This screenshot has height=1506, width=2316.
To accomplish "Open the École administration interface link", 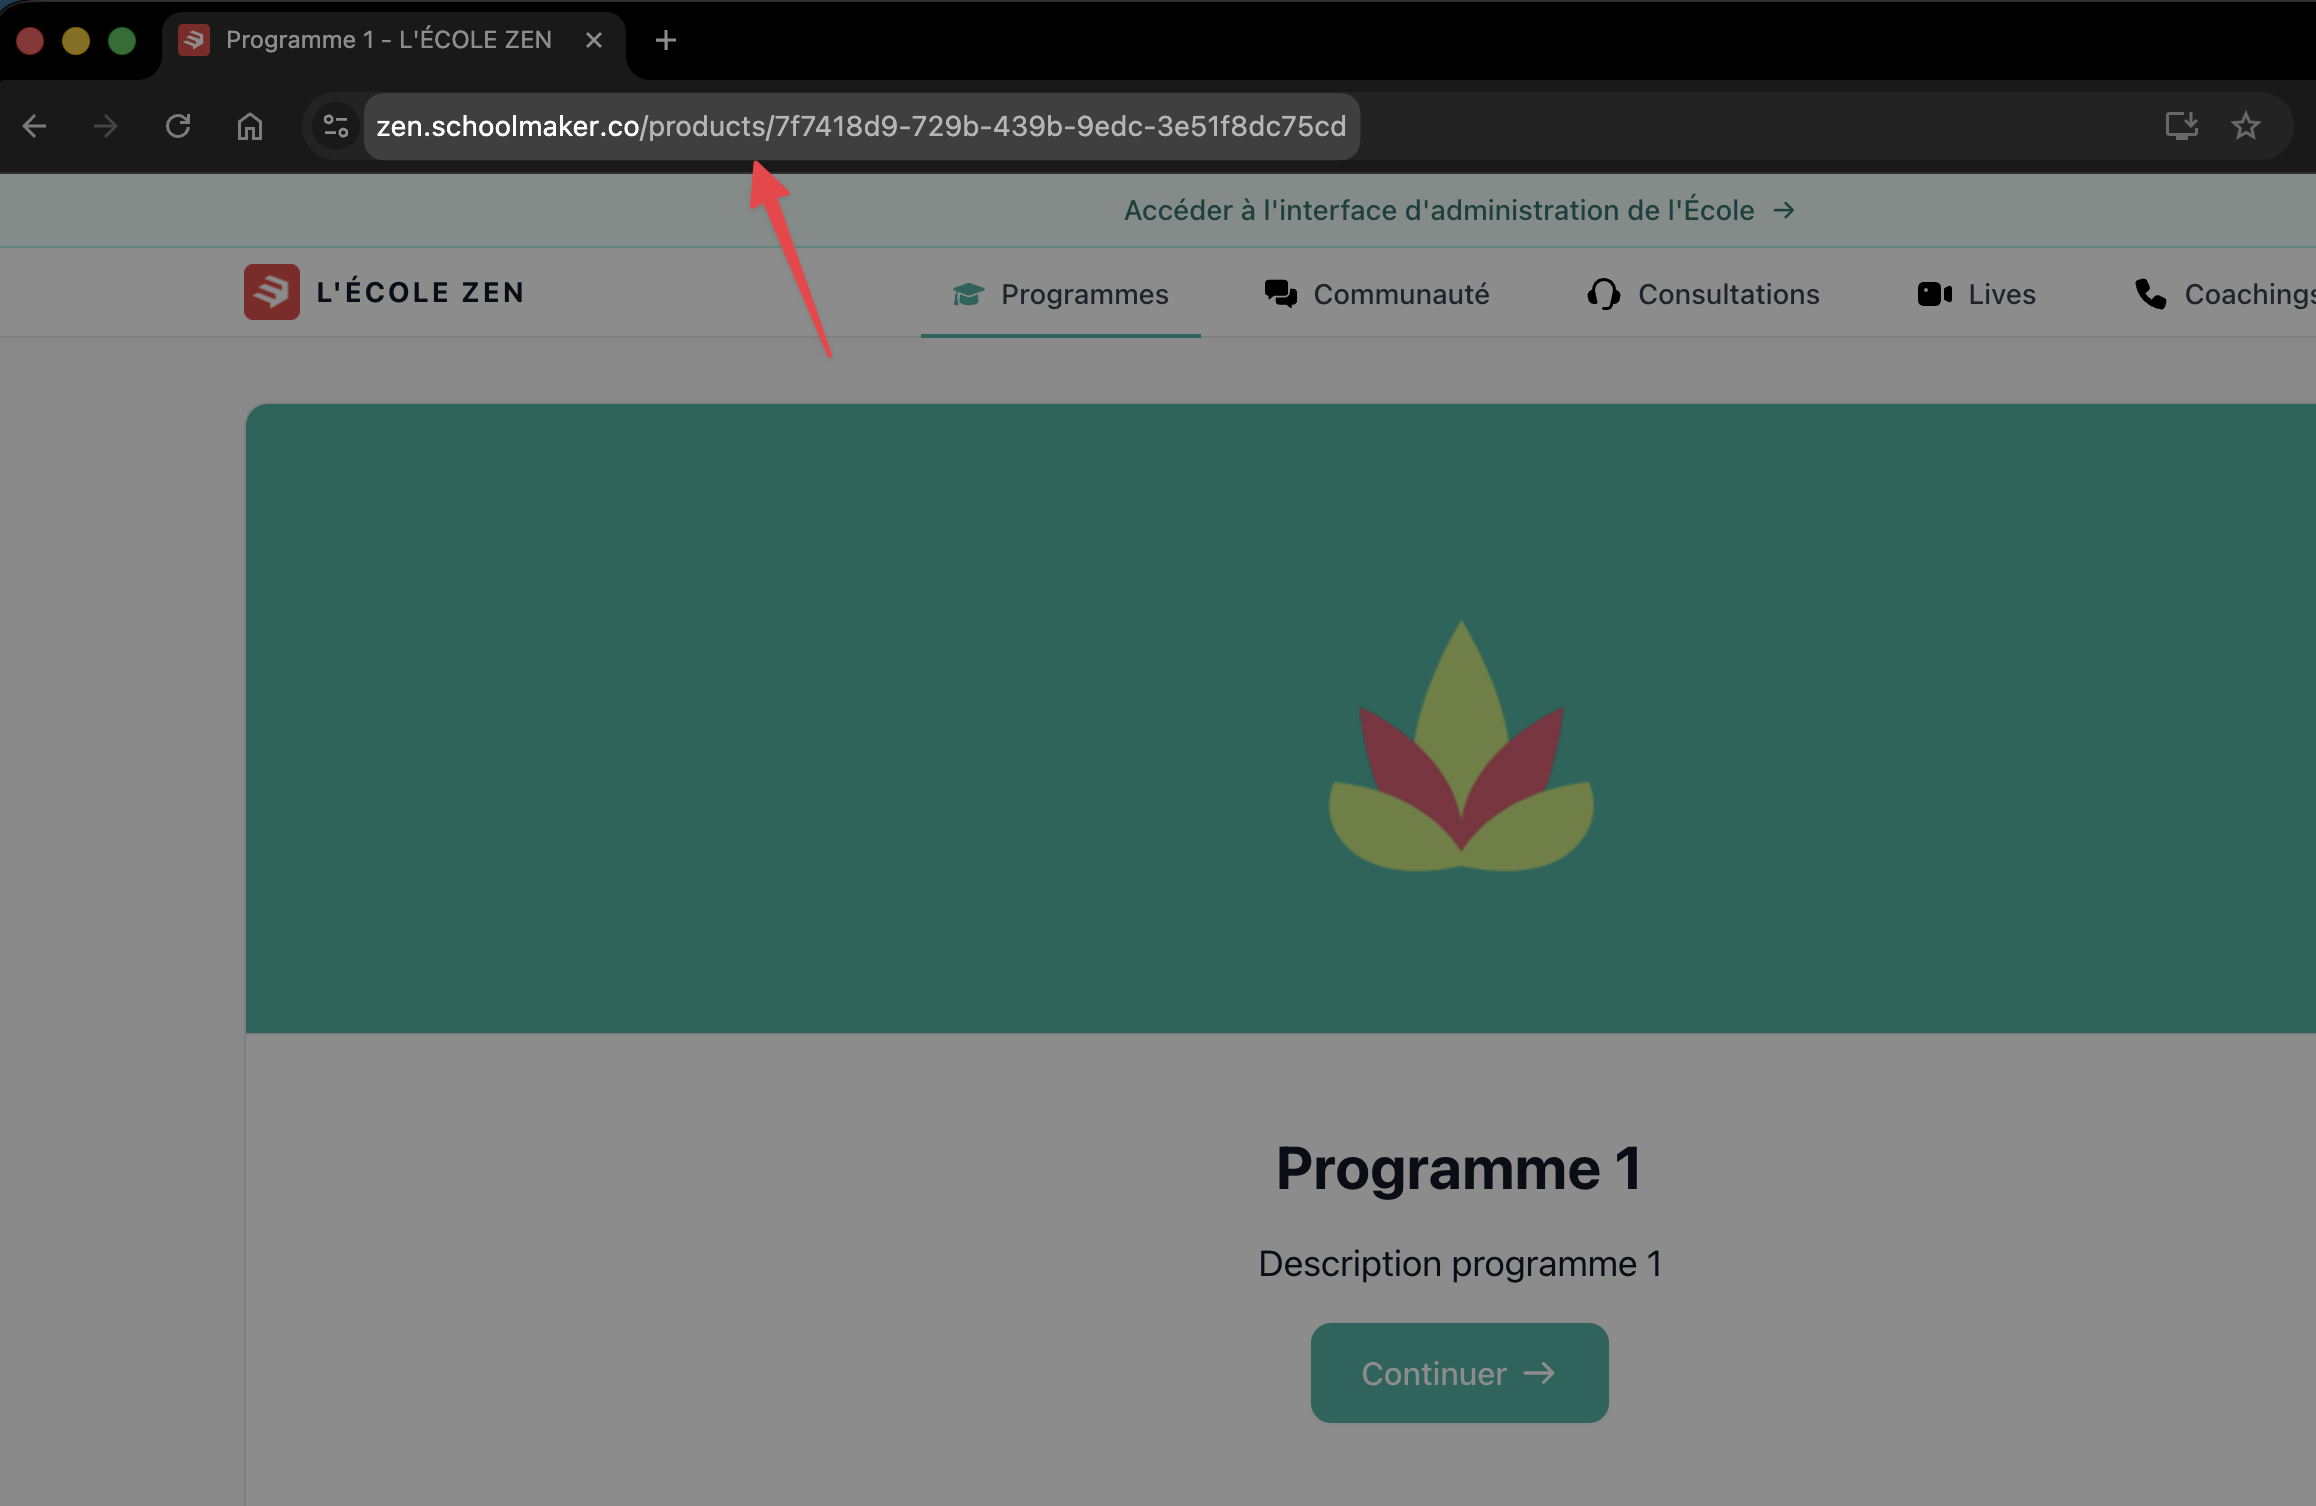I will [1458, 210].
